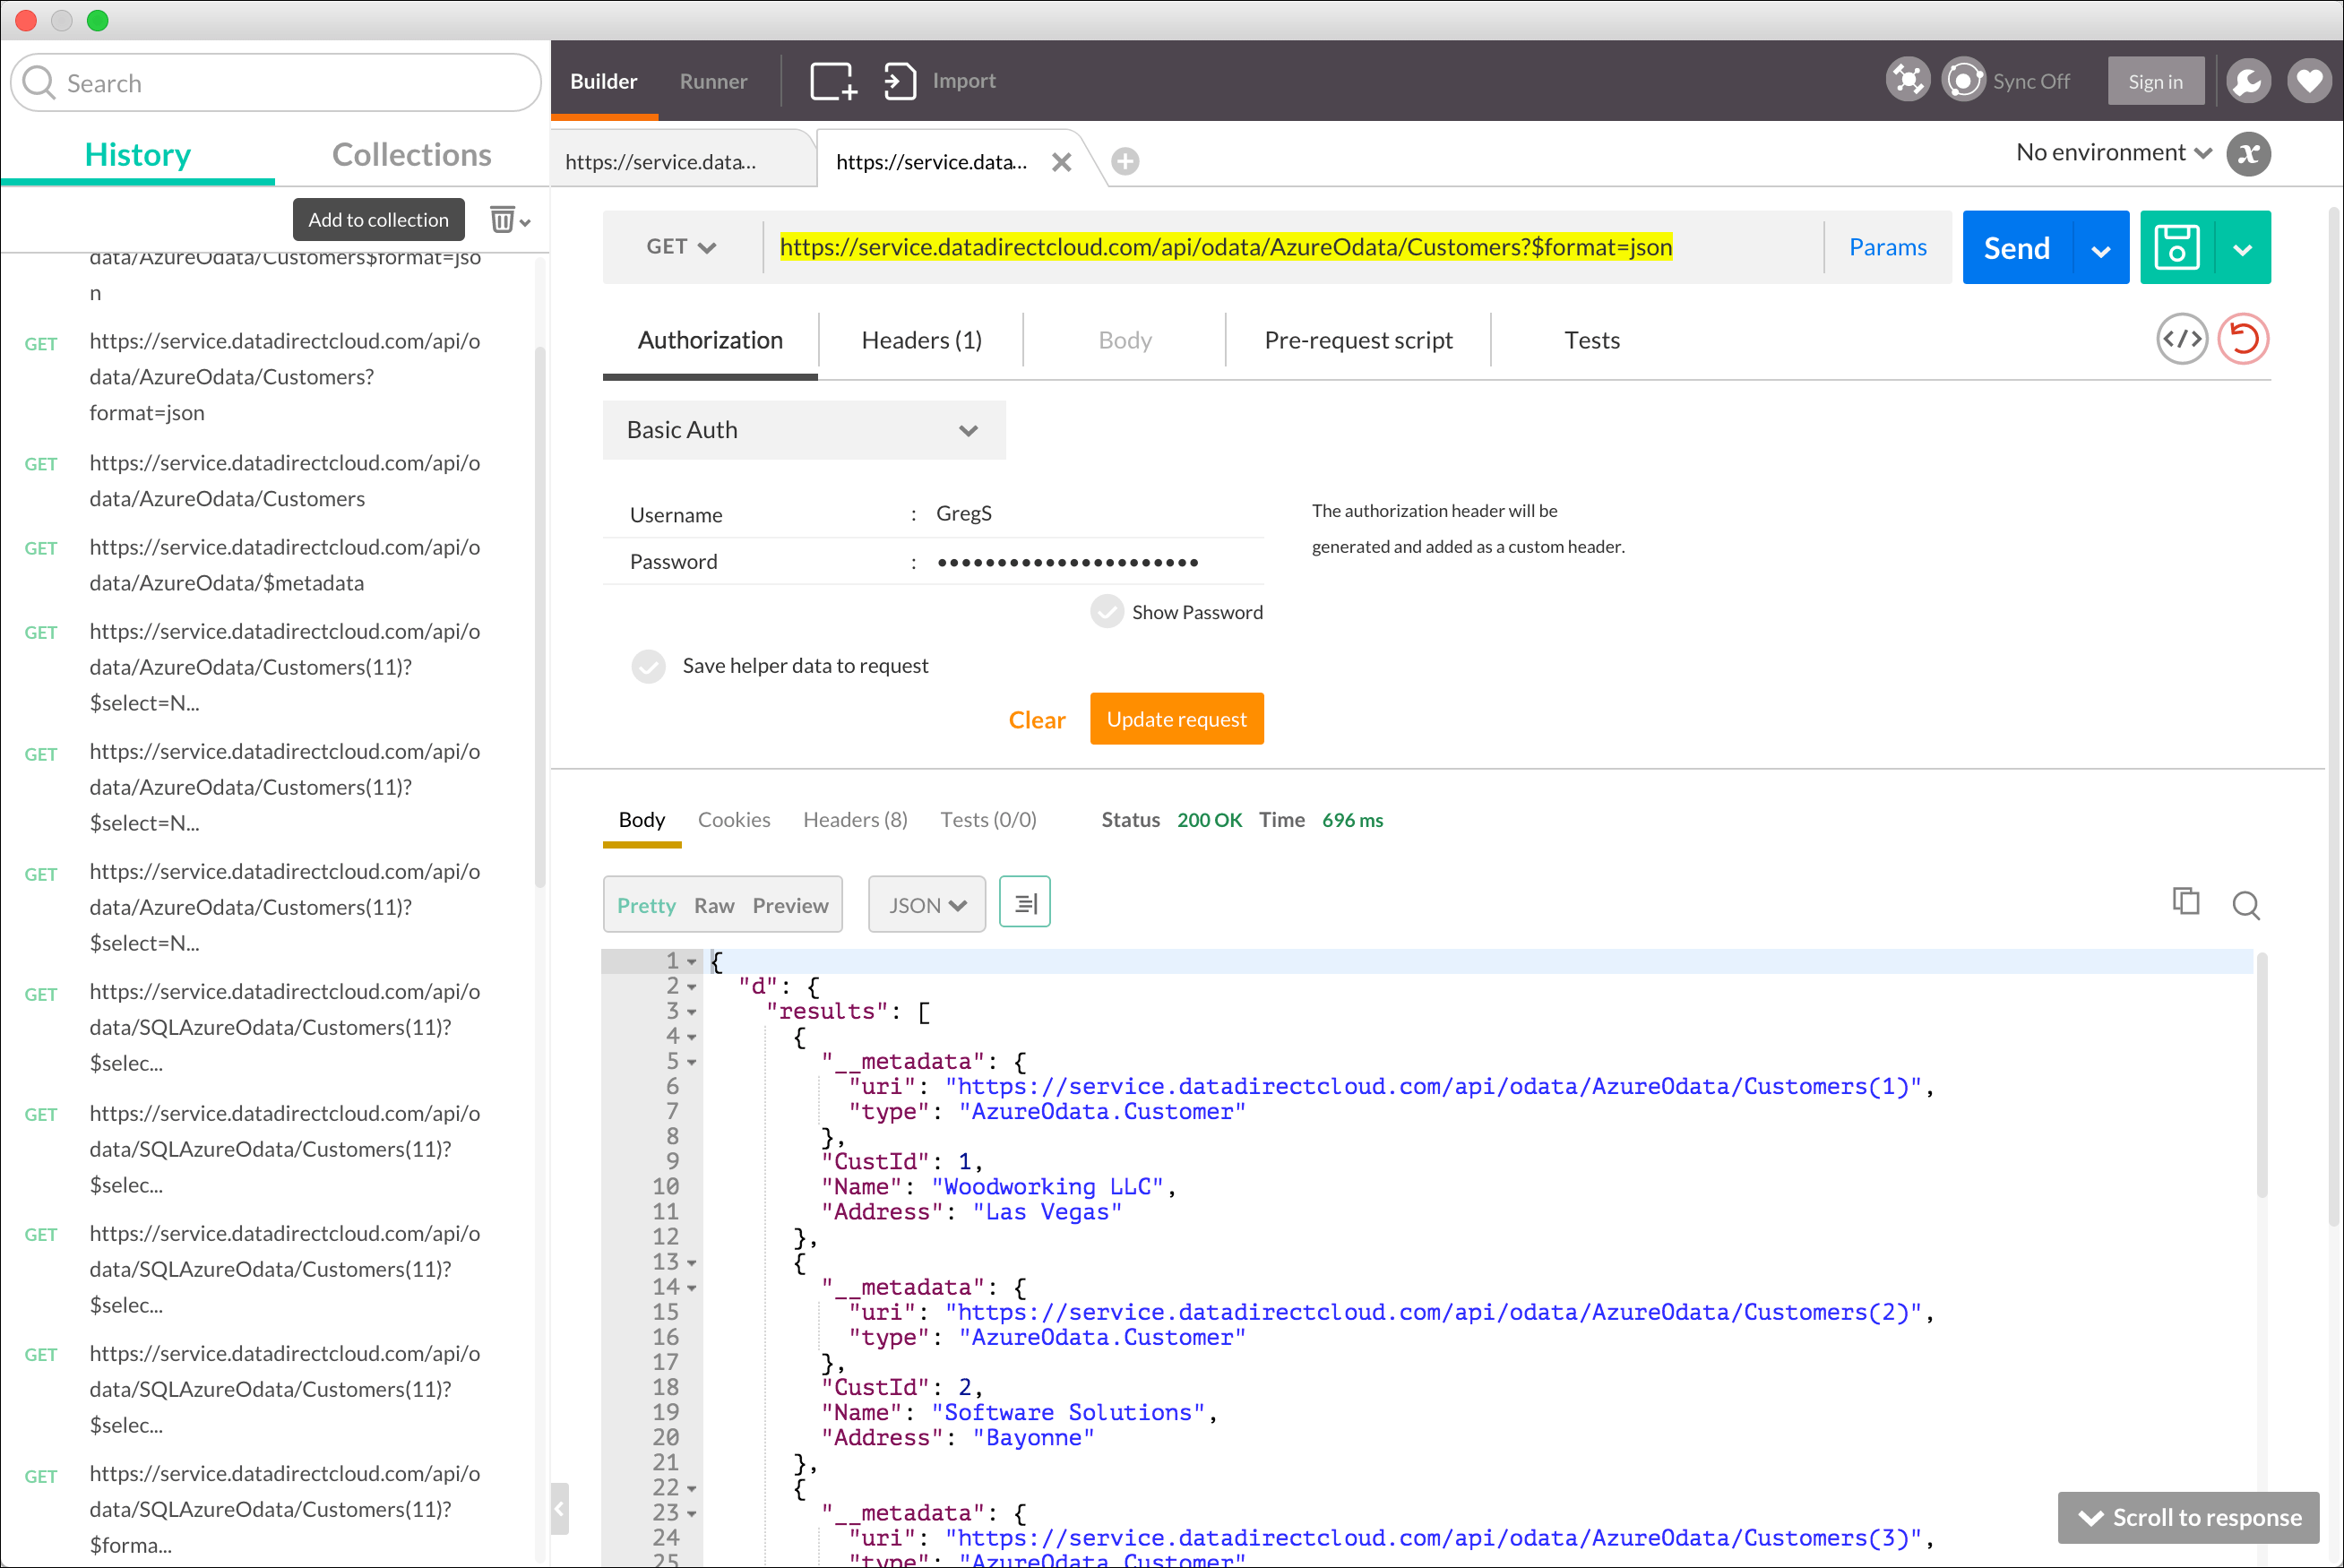The height and width of the screenshot is (1568, 2344).
Task: Click the Update request button
Action: click(1176, 719)
